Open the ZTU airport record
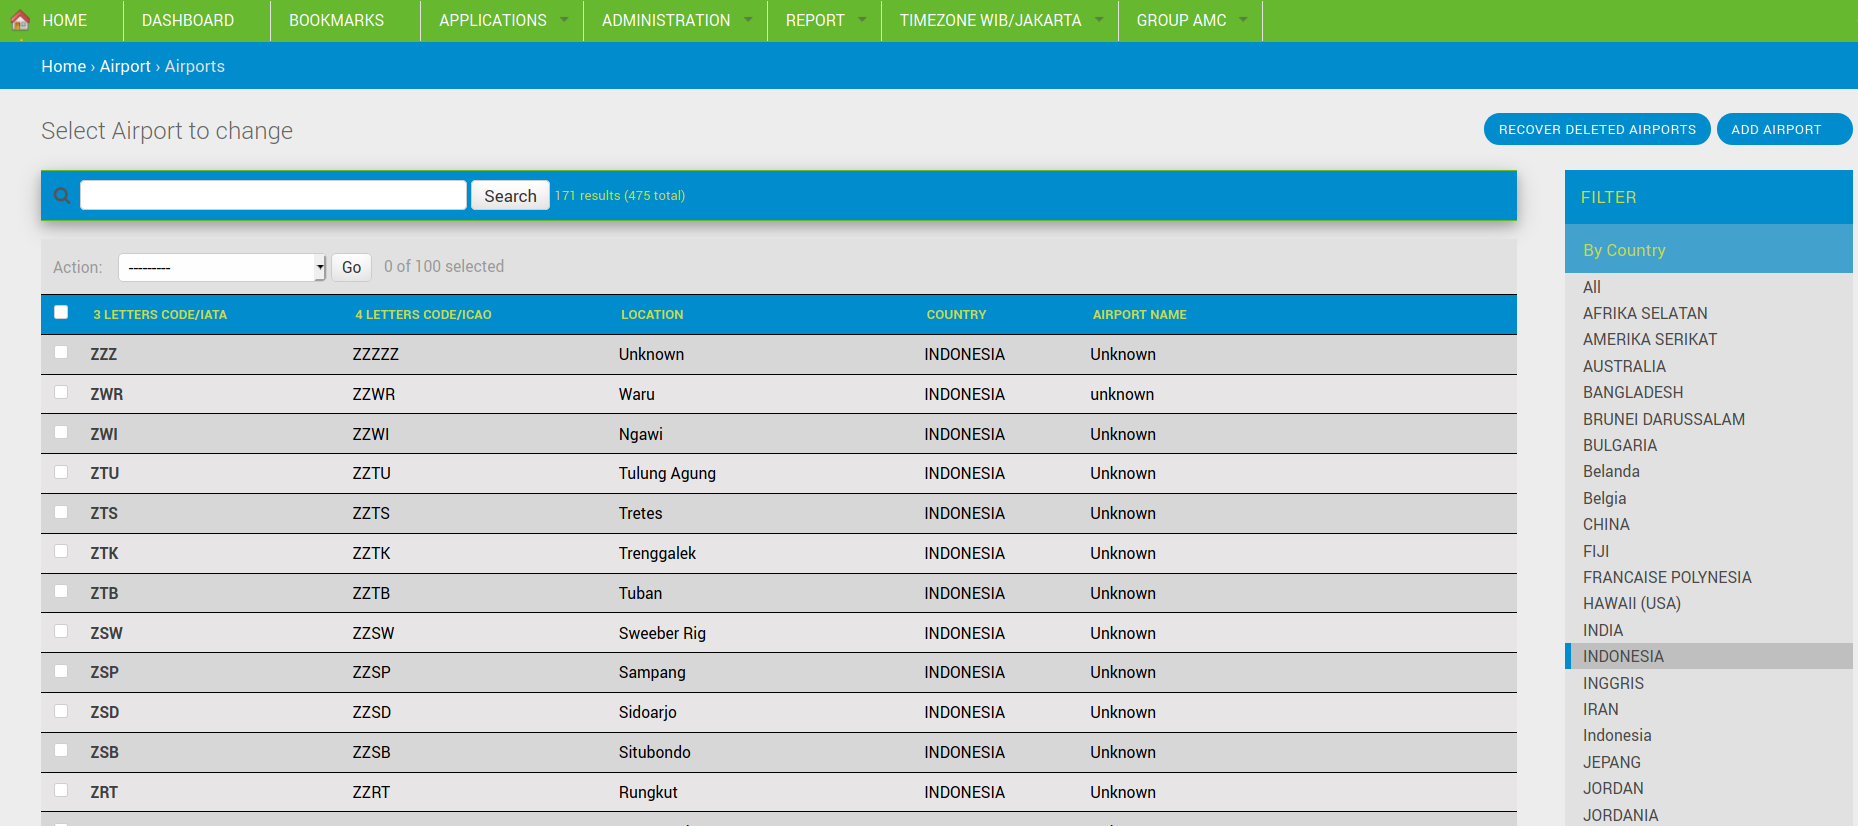Viewport: 1858px width, 826px height. click(105, 474)
